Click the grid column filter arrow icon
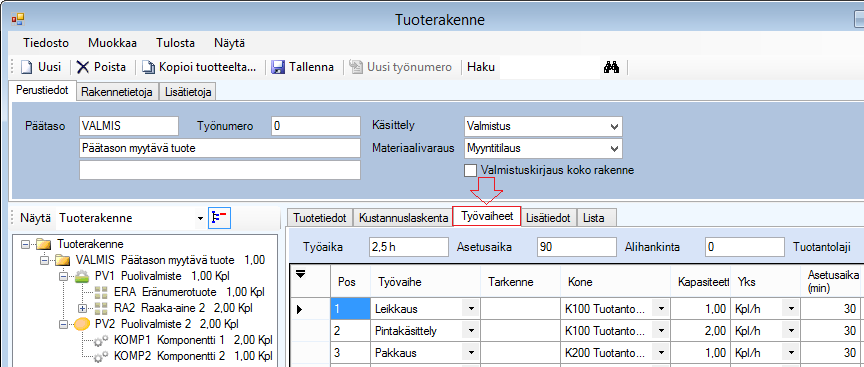Image resolution: width=864 pixels, height=367 pixels. (x=300, y=274)
